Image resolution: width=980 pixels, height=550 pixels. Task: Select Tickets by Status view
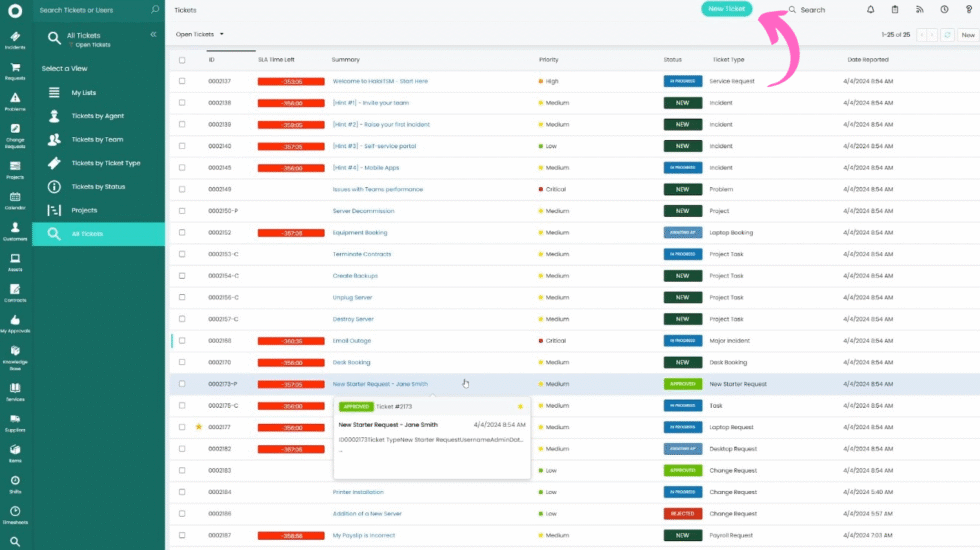click(98, 187)
